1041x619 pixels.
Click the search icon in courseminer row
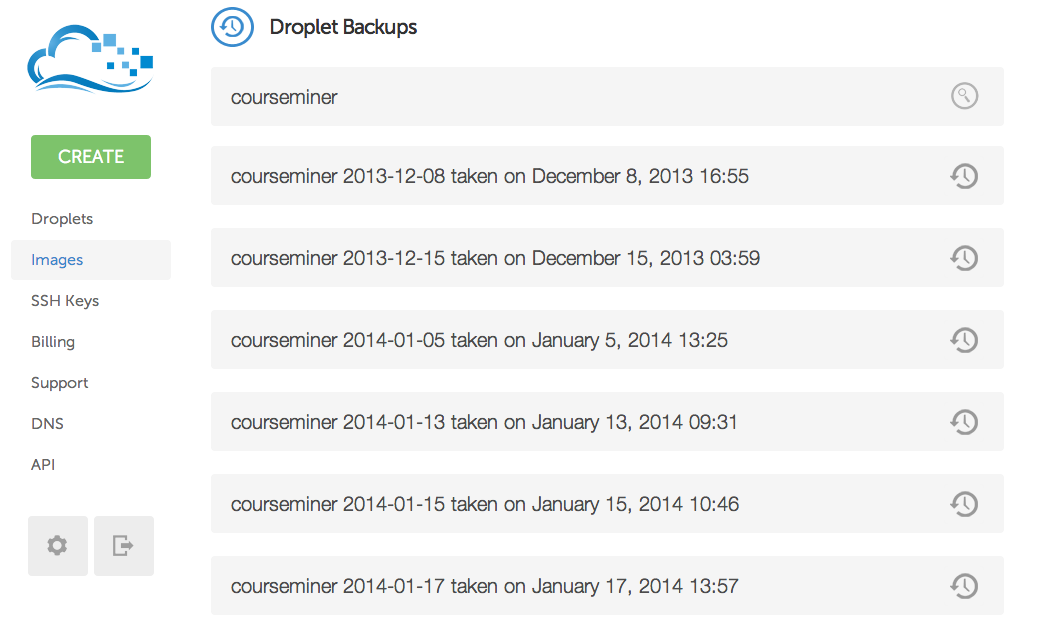[963, 96]
